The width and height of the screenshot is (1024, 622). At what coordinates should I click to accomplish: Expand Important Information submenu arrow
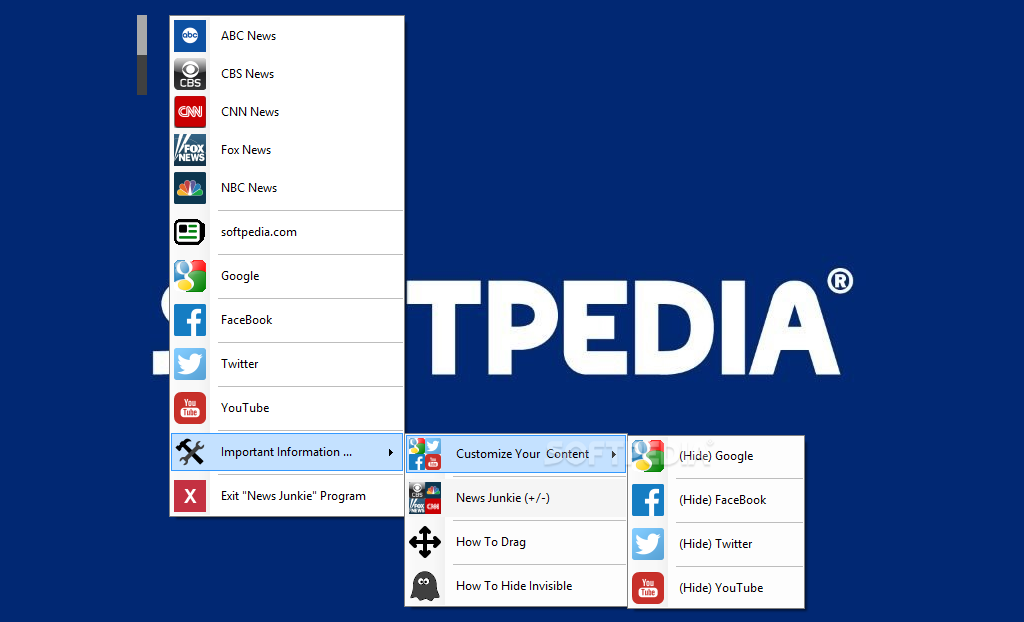[391, 452]
